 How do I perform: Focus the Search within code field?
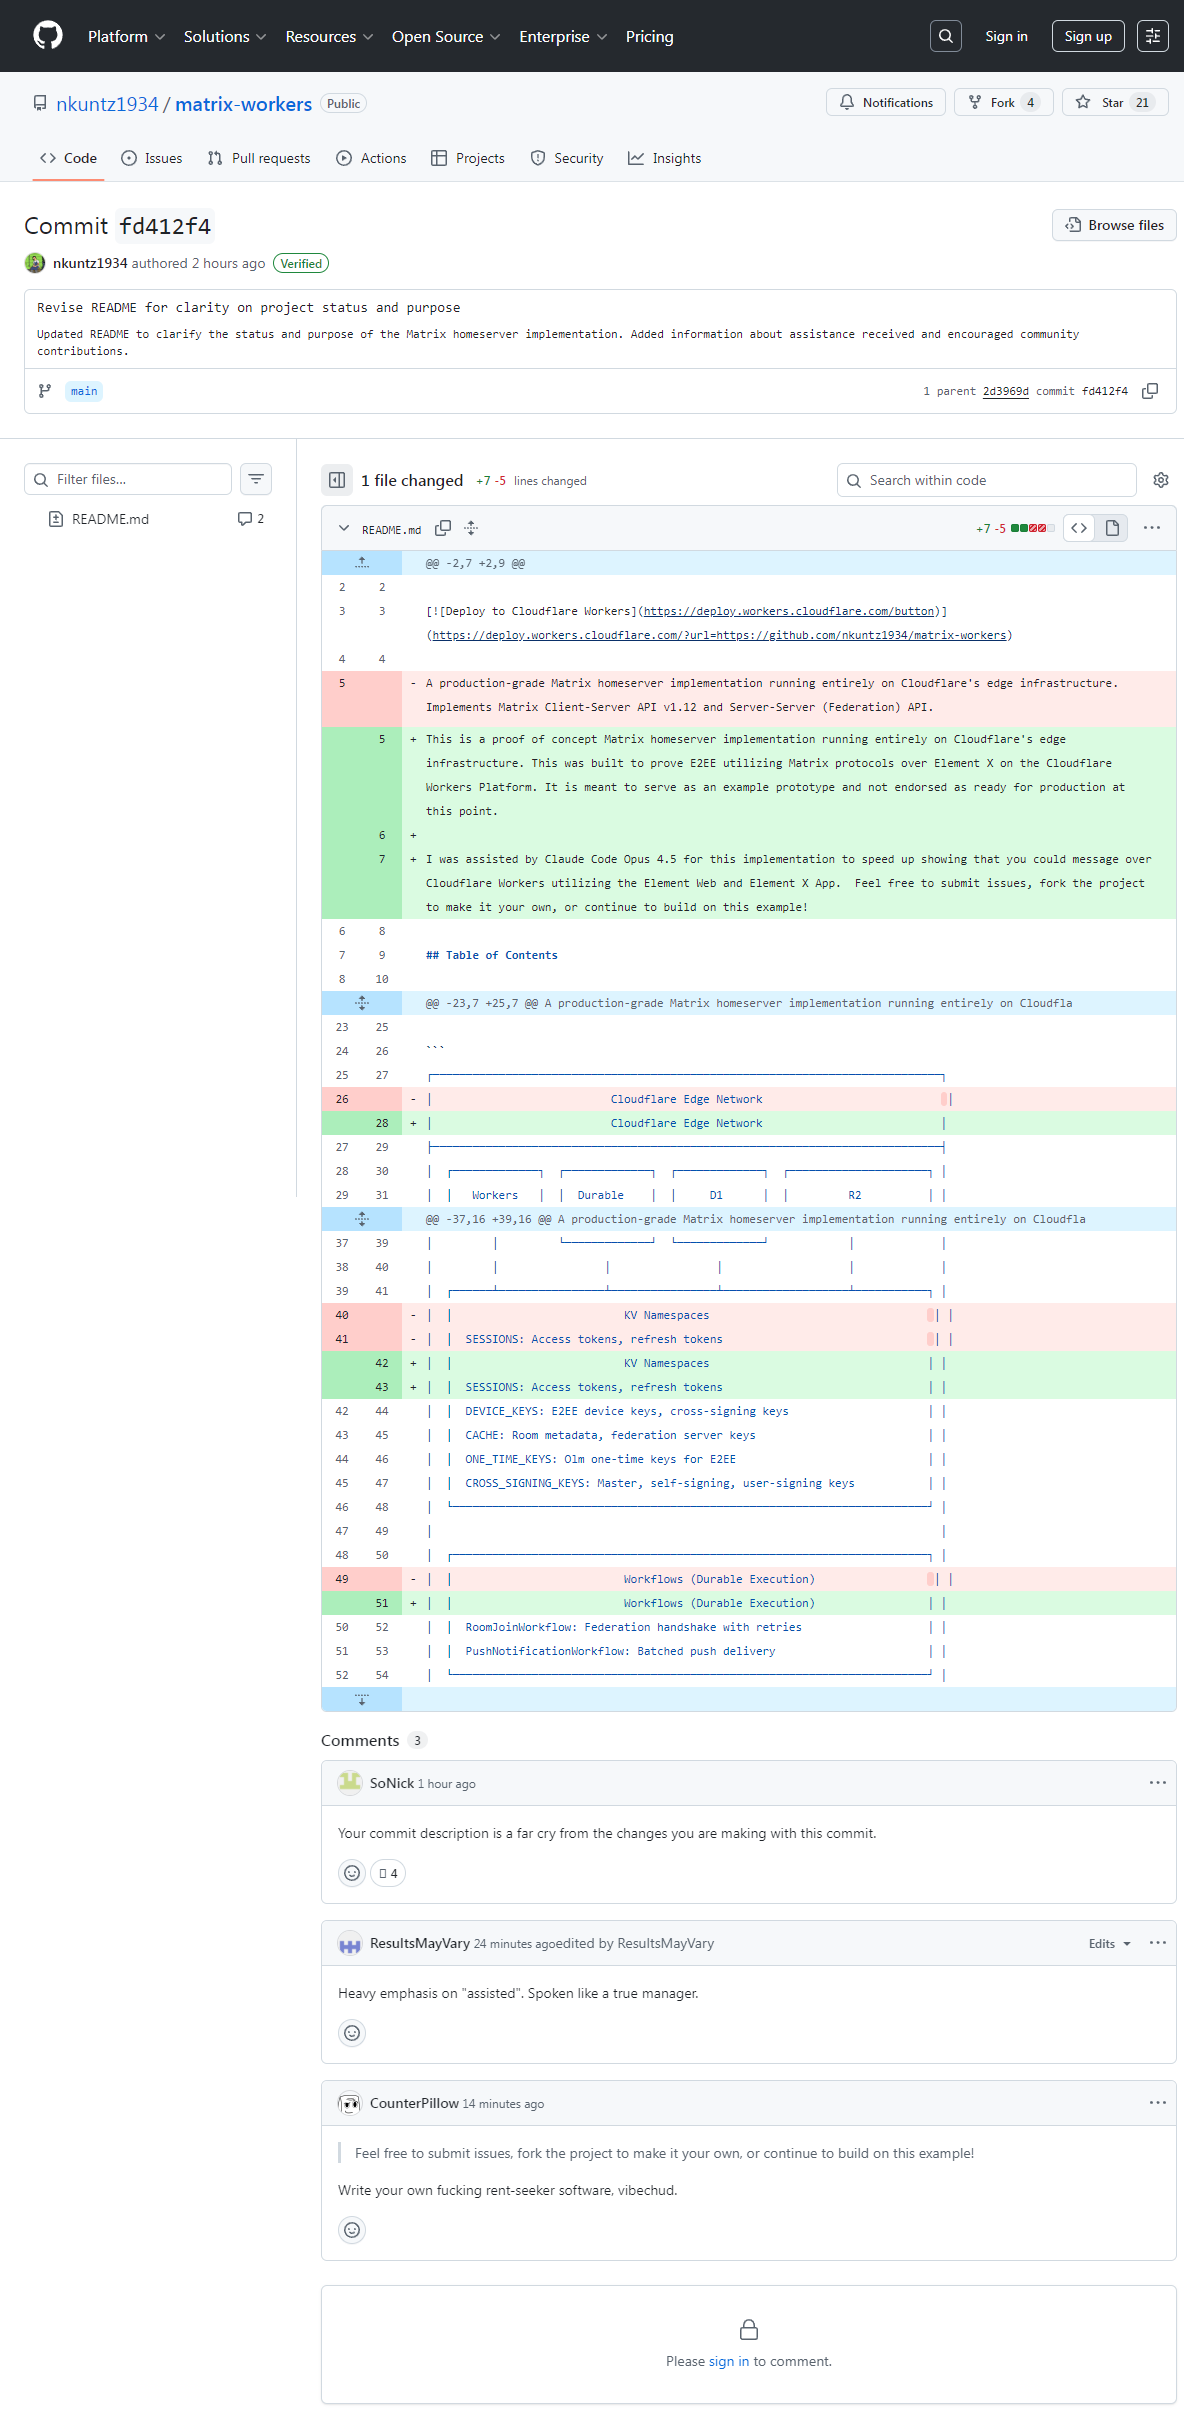(x=987, y=480)
